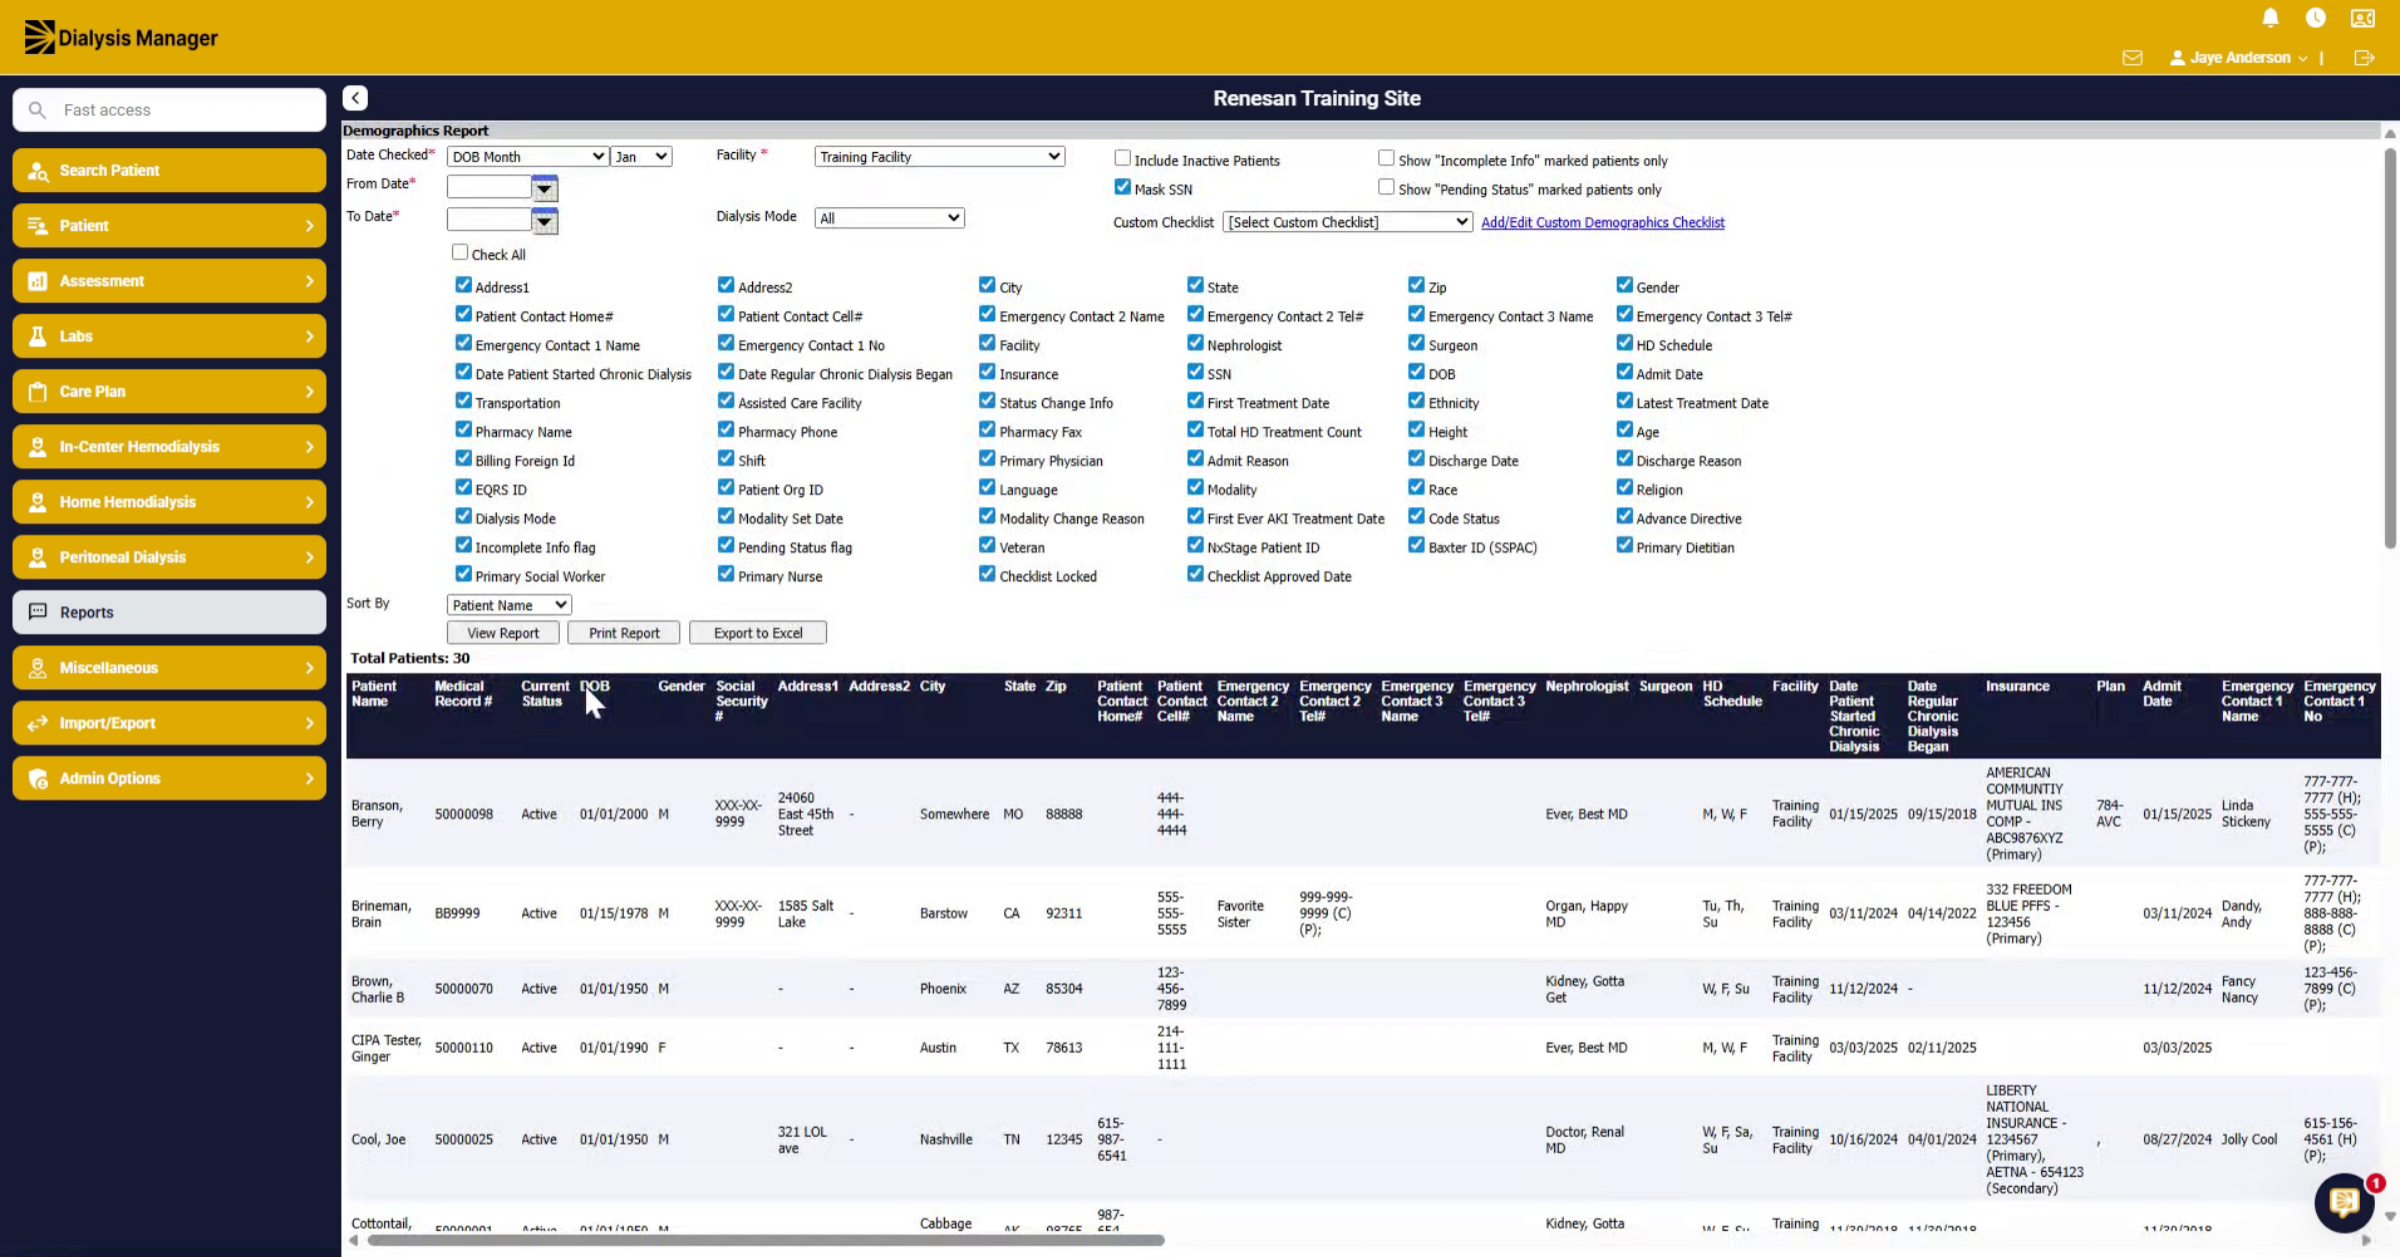The image size is (2400, 1257).
Task: Open the Jaye Anderson user menu
Action: pyautogui.click(x=2238, y=58)
